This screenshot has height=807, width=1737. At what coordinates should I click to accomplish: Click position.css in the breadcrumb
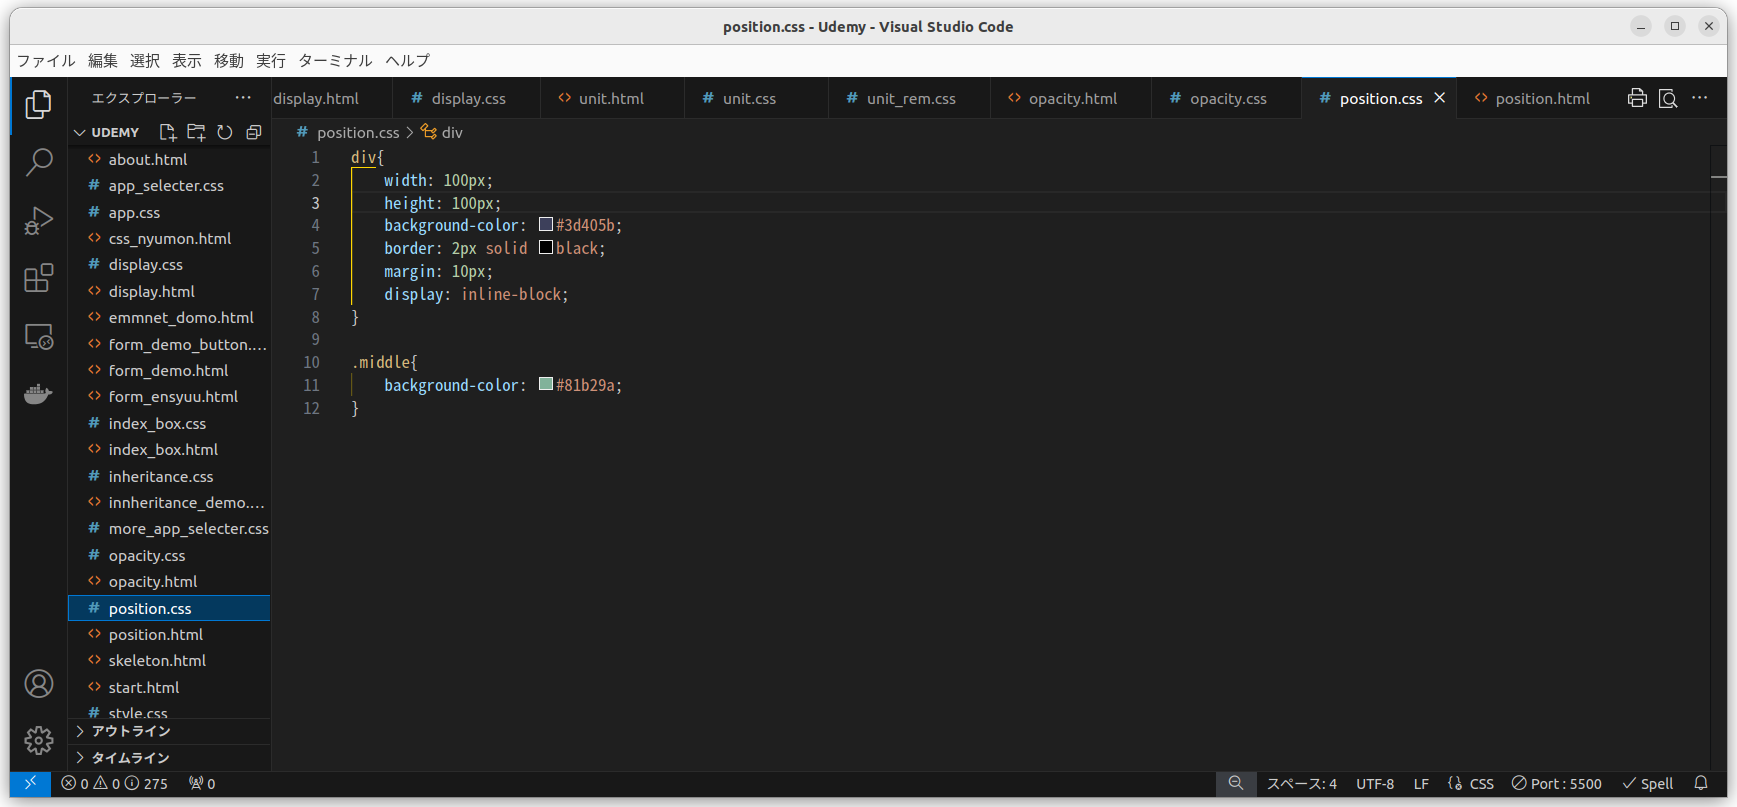[x=357, y=132]
